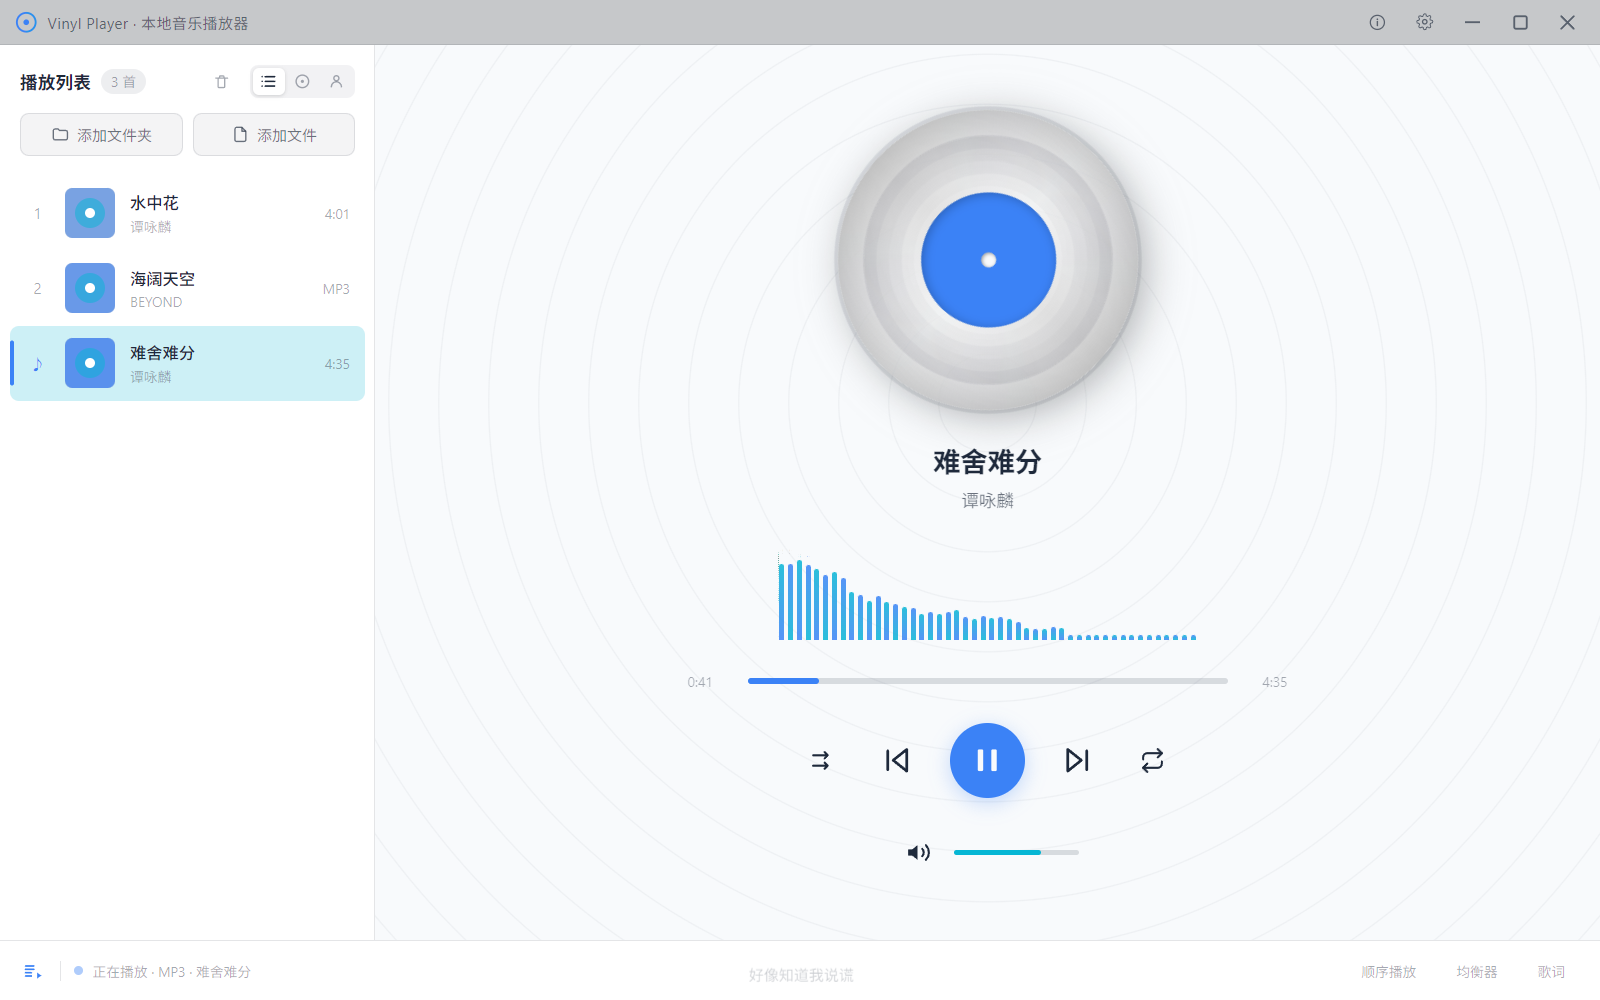Screen dimensions: 1600x1000
Task: Open the 歌词 lyrics view
Action: pos(1551,972)
